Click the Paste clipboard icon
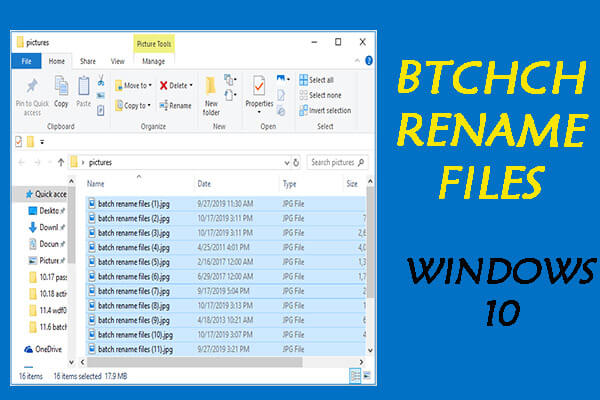 (x=83, y=85)
